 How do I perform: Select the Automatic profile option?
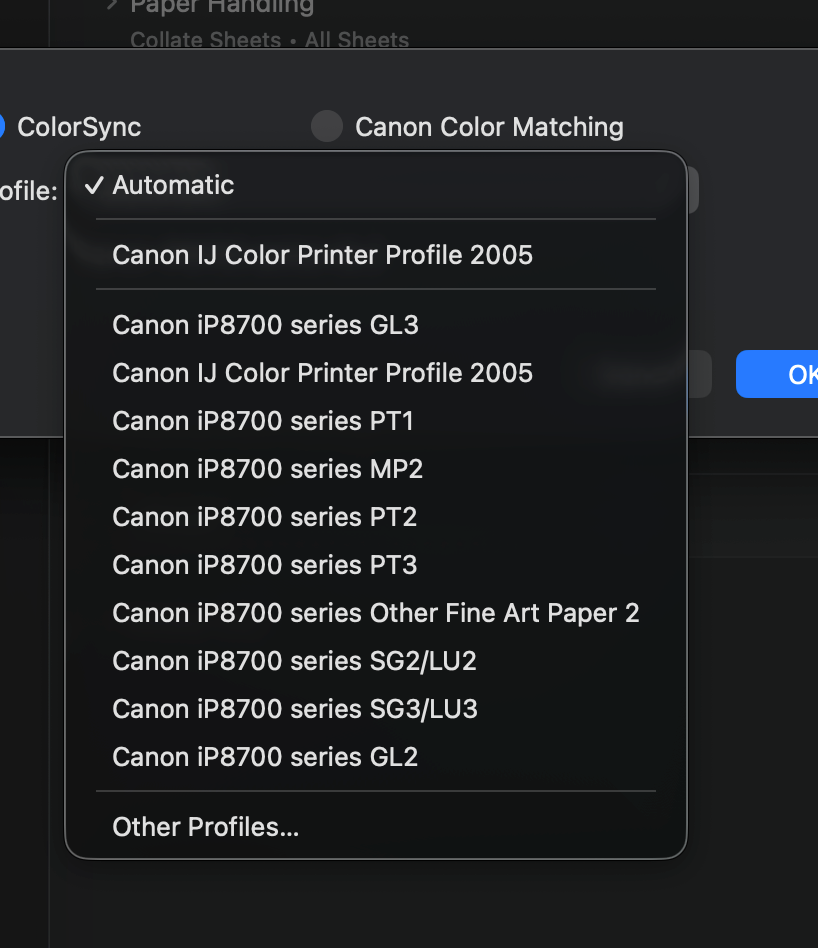click(x=375, y=185)
